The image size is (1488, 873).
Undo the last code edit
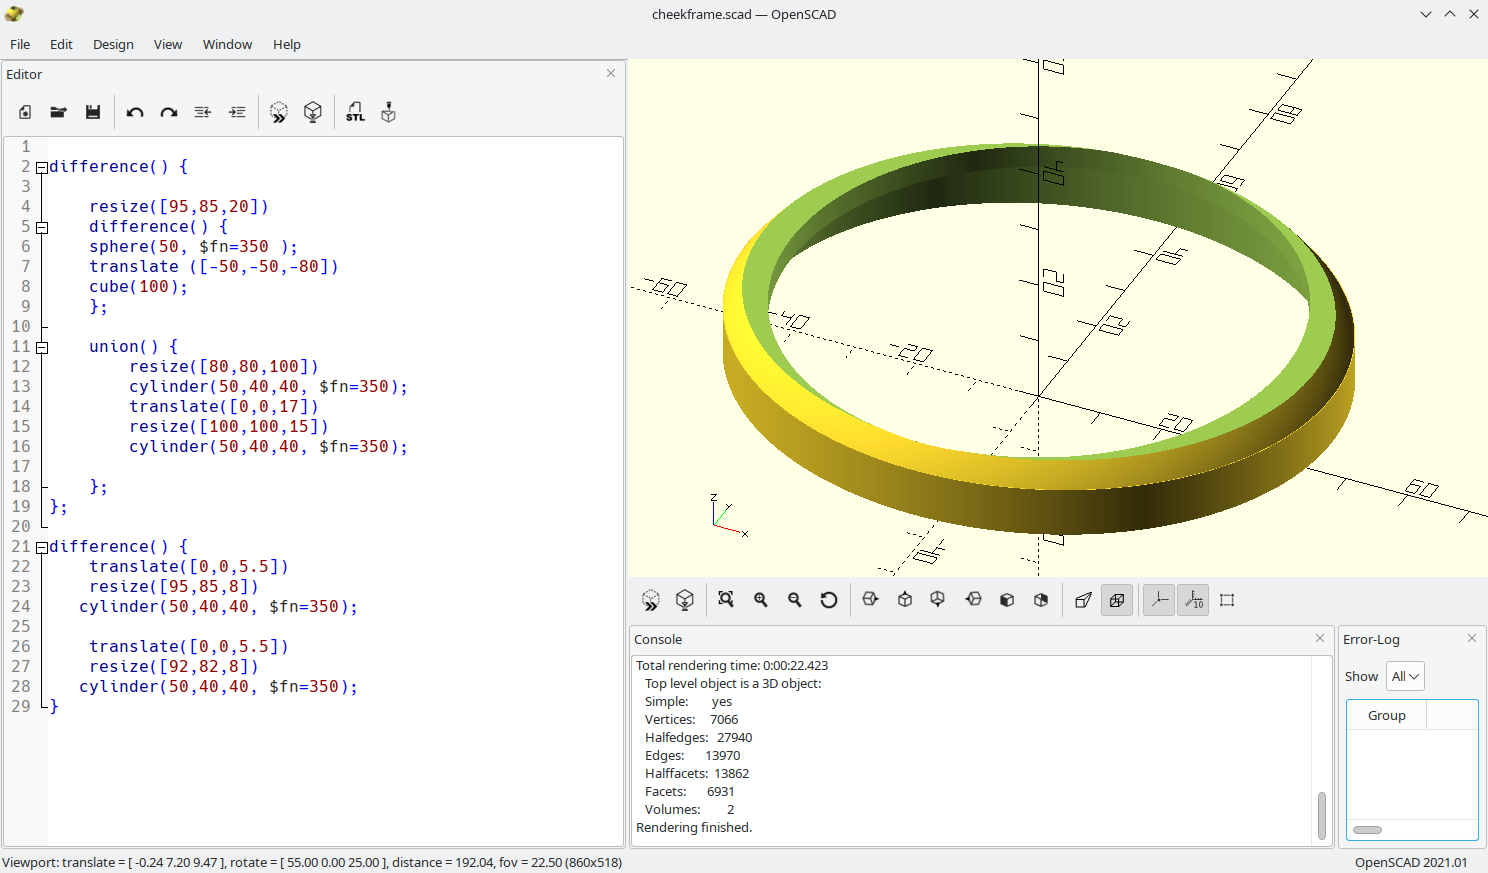point(135,112)
